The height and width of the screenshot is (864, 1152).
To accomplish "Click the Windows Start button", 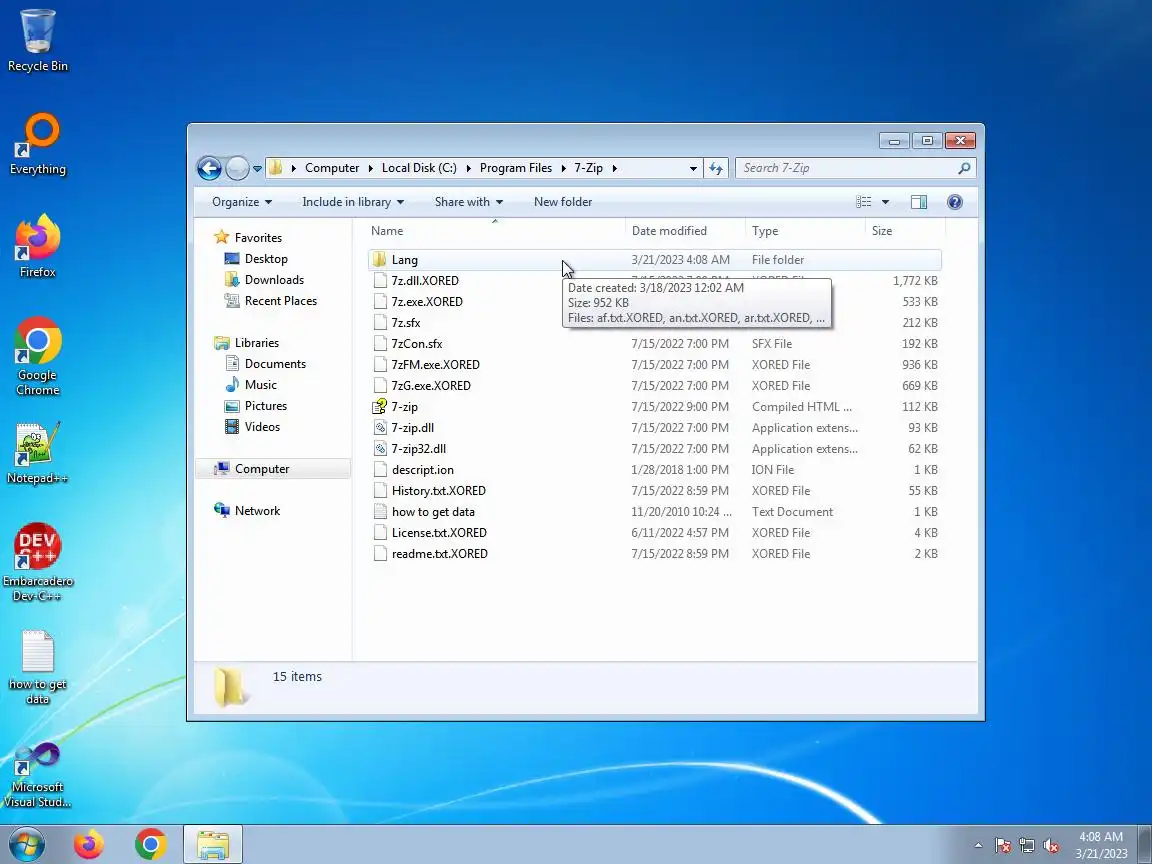I will tap(26, 844).
